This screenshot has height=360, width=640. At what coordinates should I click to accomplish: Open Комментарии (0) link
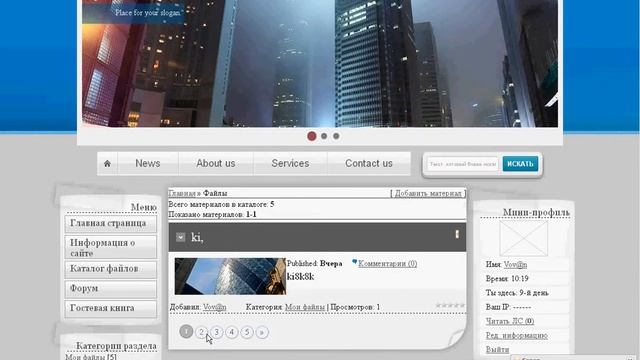pyautogui.click(x=387, y=264)
